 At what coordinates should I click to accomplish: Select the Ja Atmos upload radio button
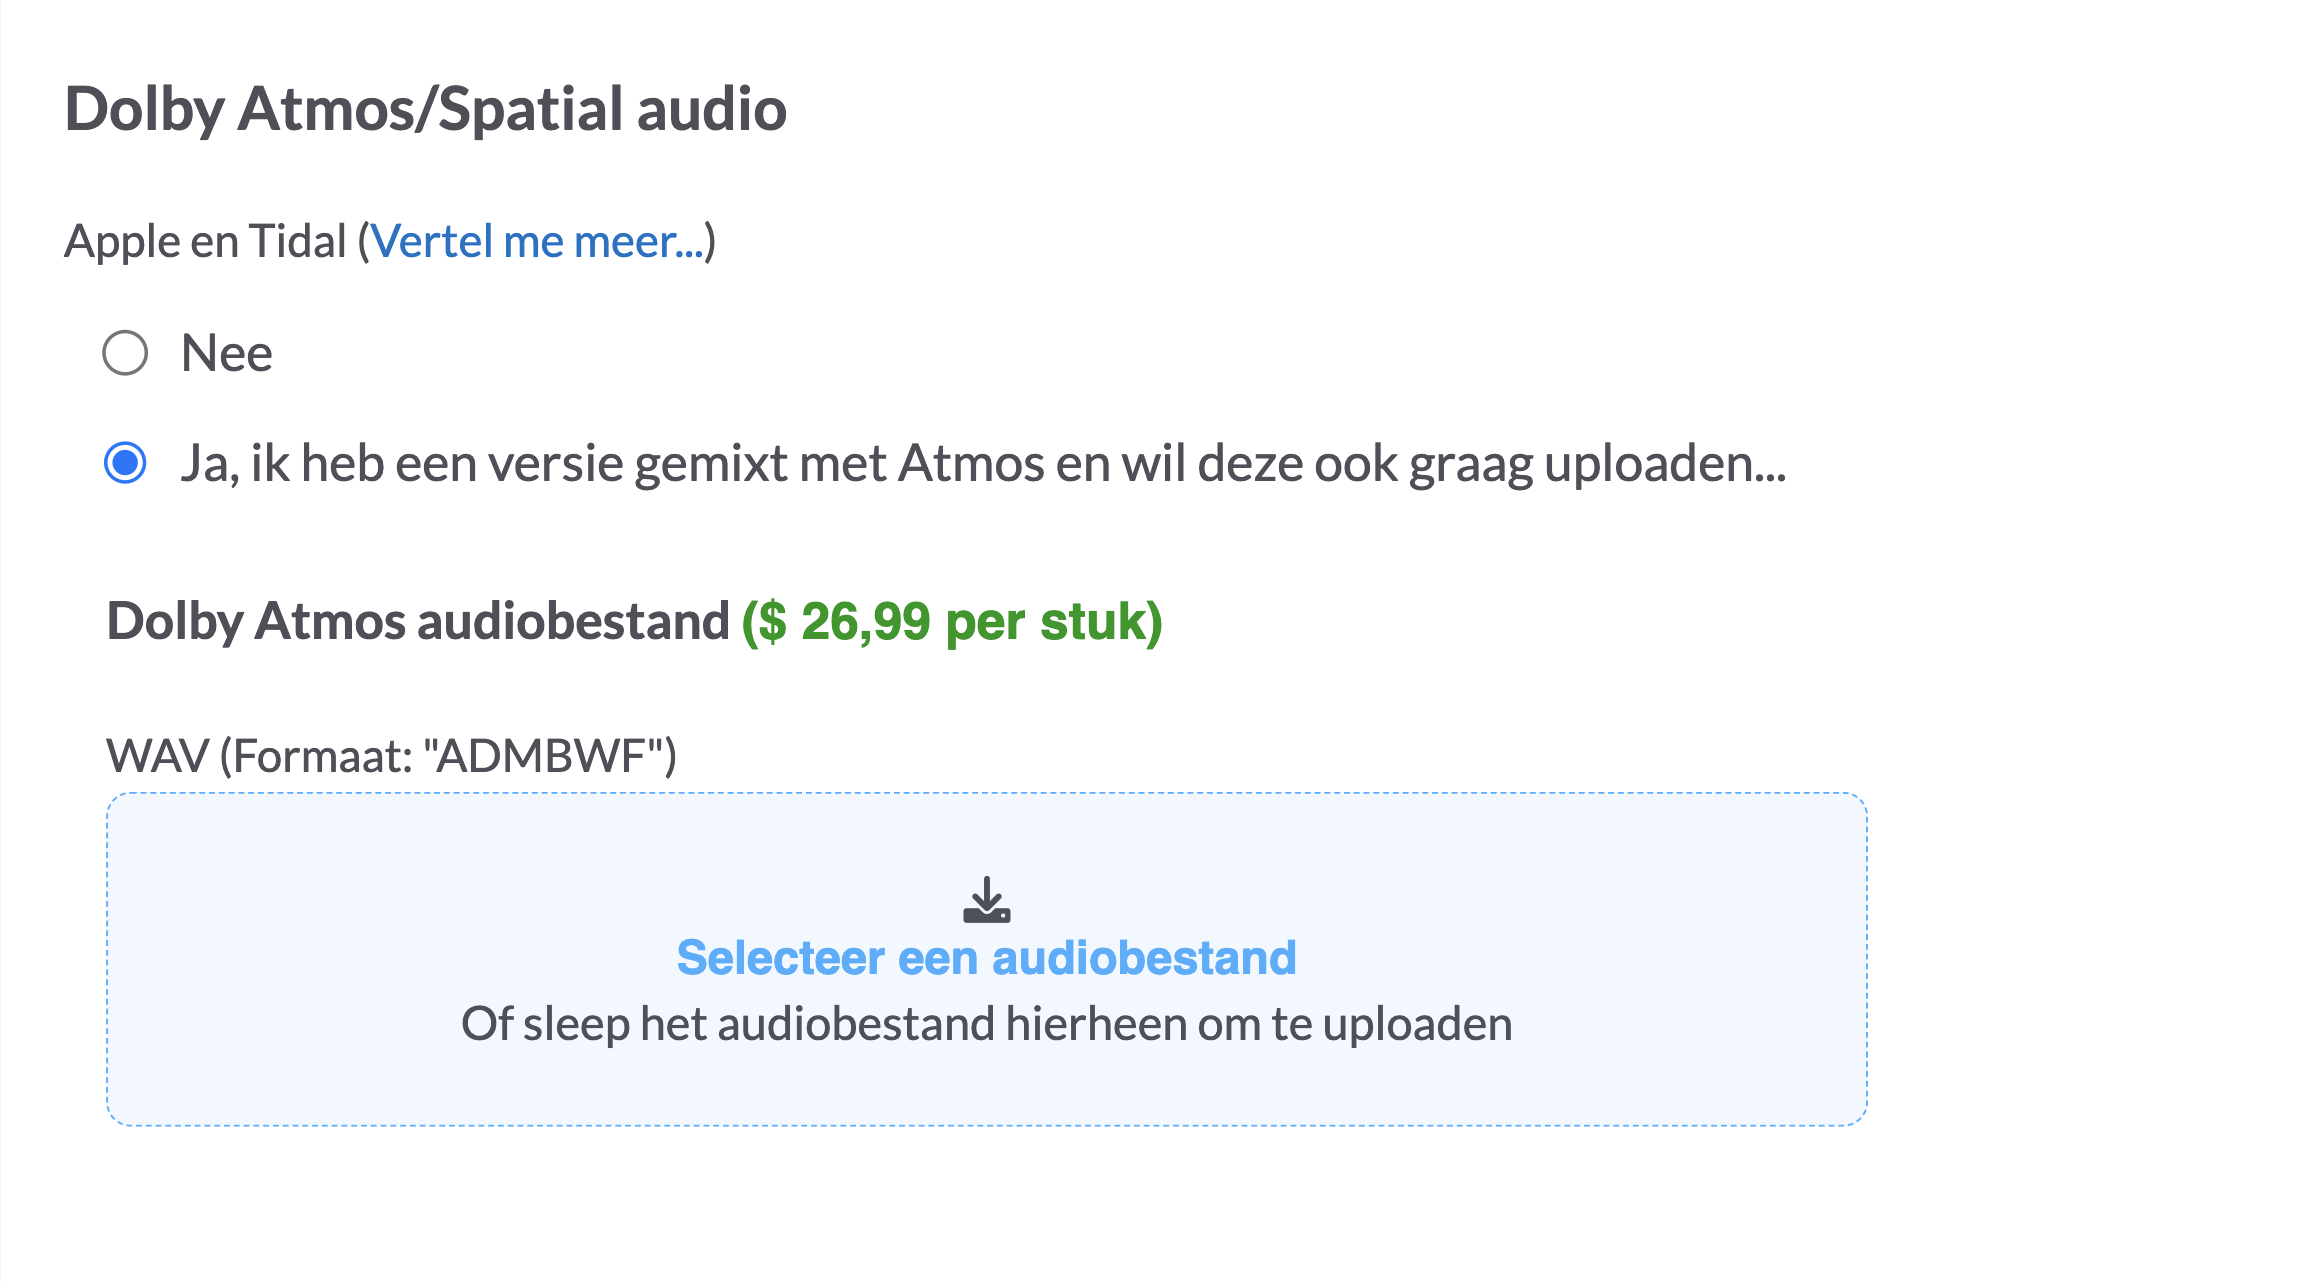125,463
